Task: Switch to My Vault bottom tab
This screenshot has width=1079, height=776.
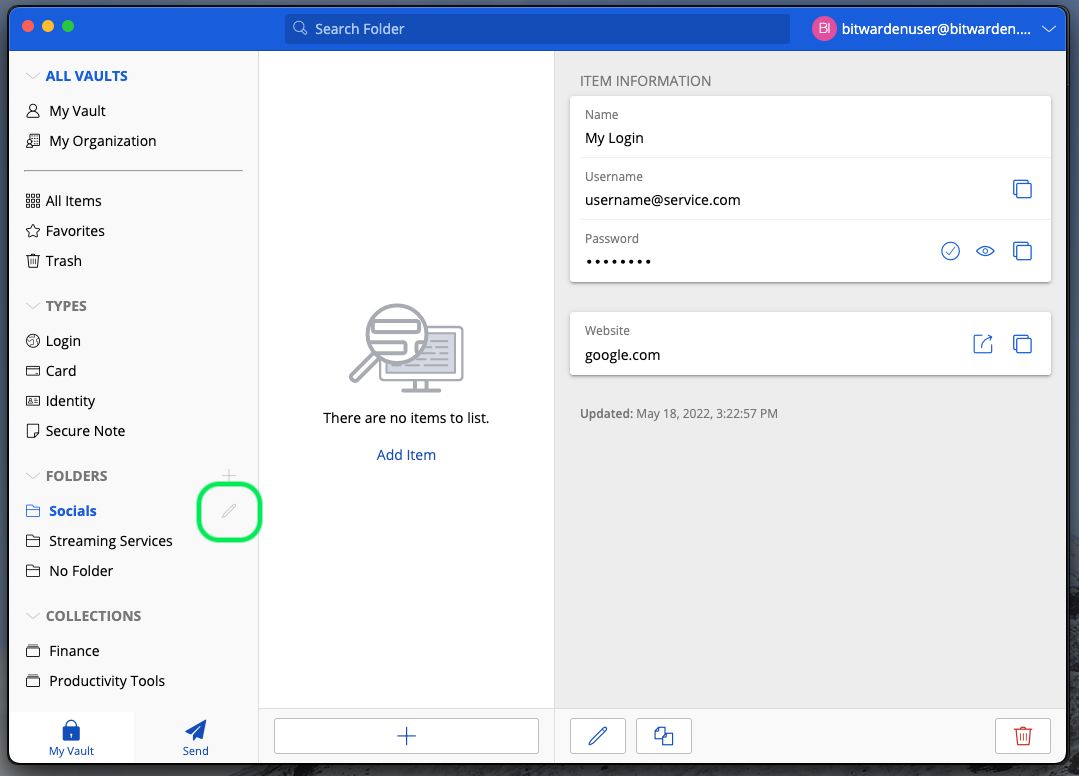Action: 71,737
